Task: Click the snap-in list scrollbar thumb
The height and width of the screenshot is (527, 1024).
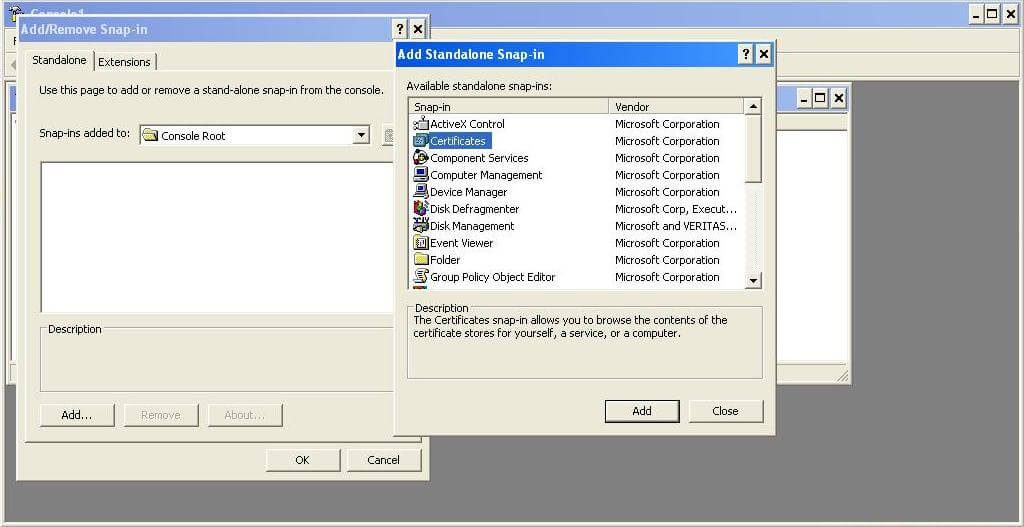Action: (x=753, y=148)
